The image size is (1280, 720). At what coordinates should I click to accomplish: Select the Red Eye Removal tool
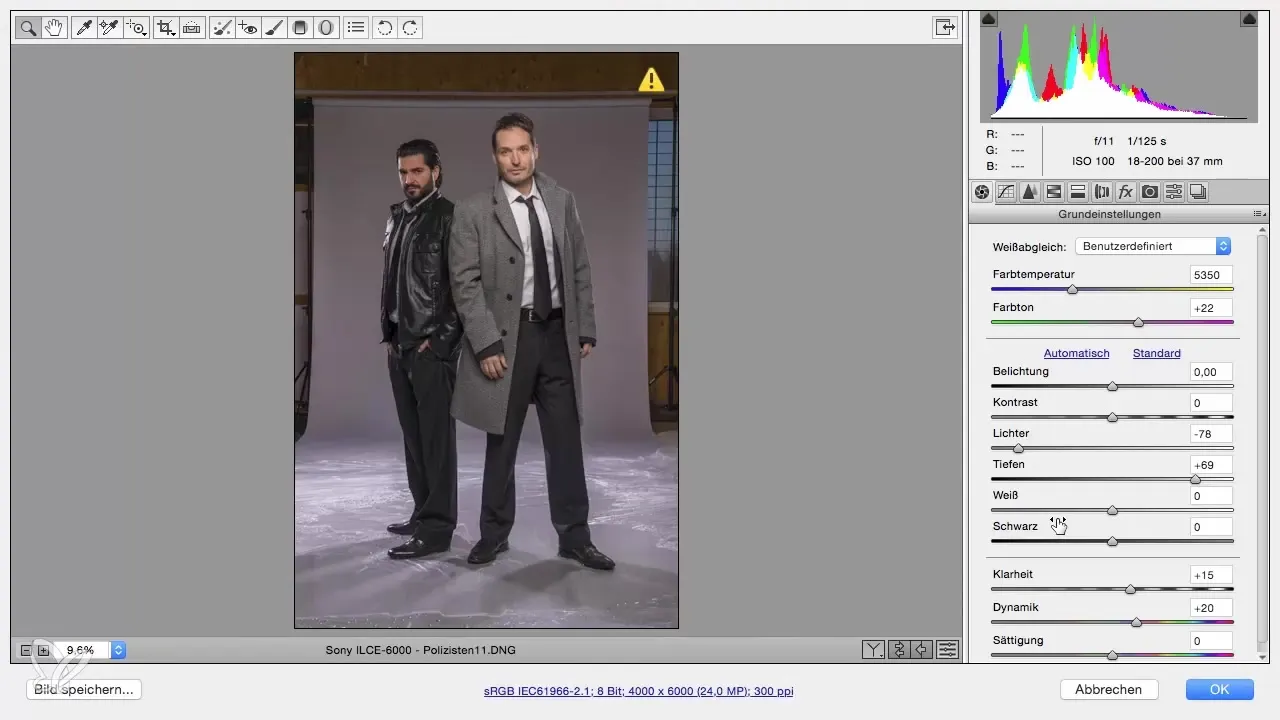[248, 28]
